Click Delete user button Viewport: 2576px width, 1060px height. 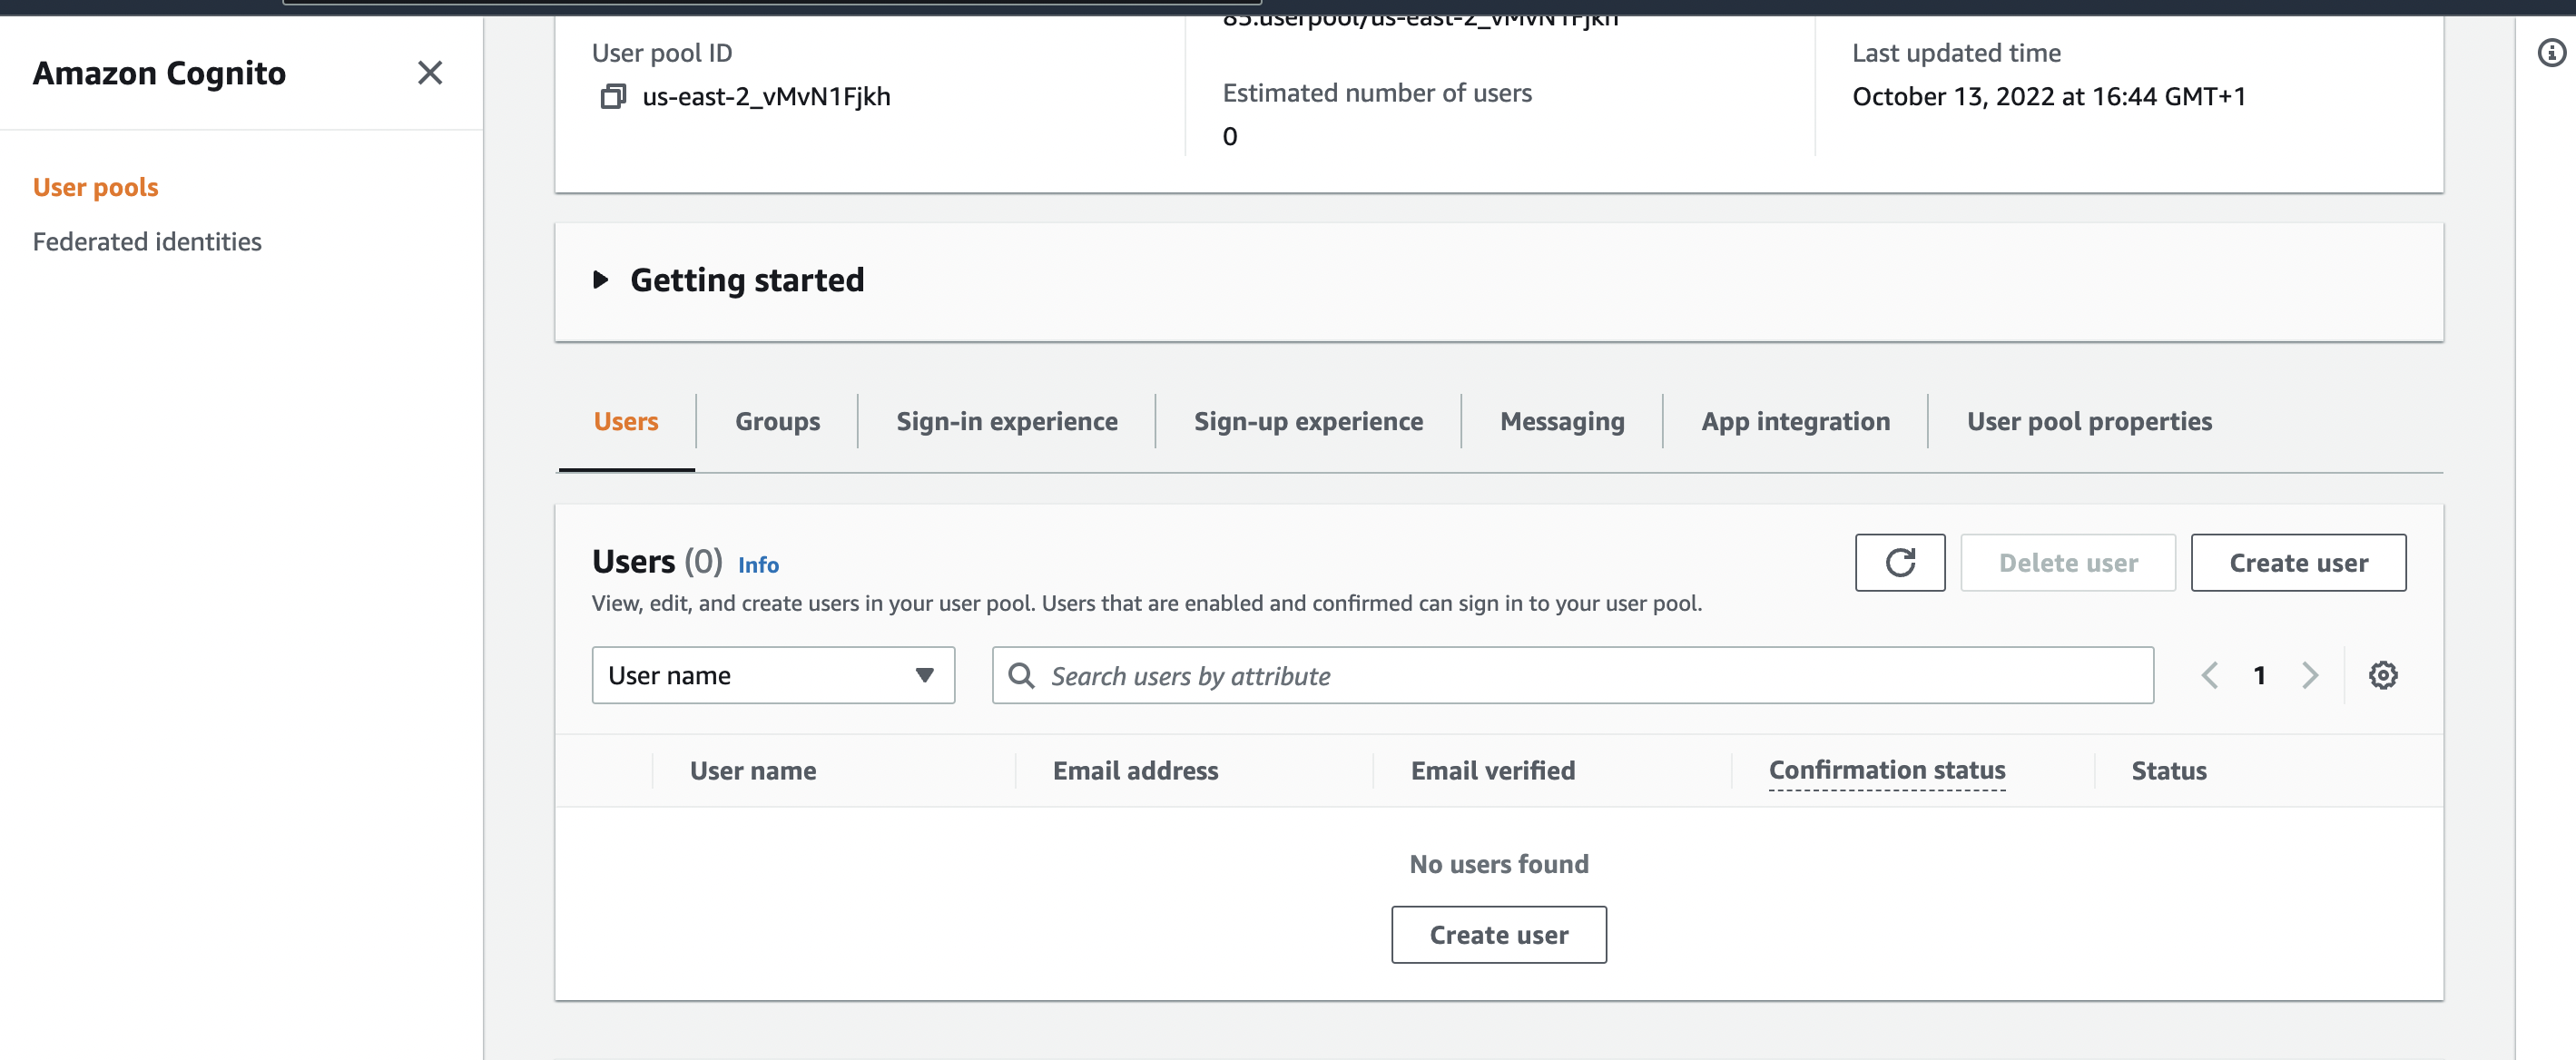click(2068, 563)
